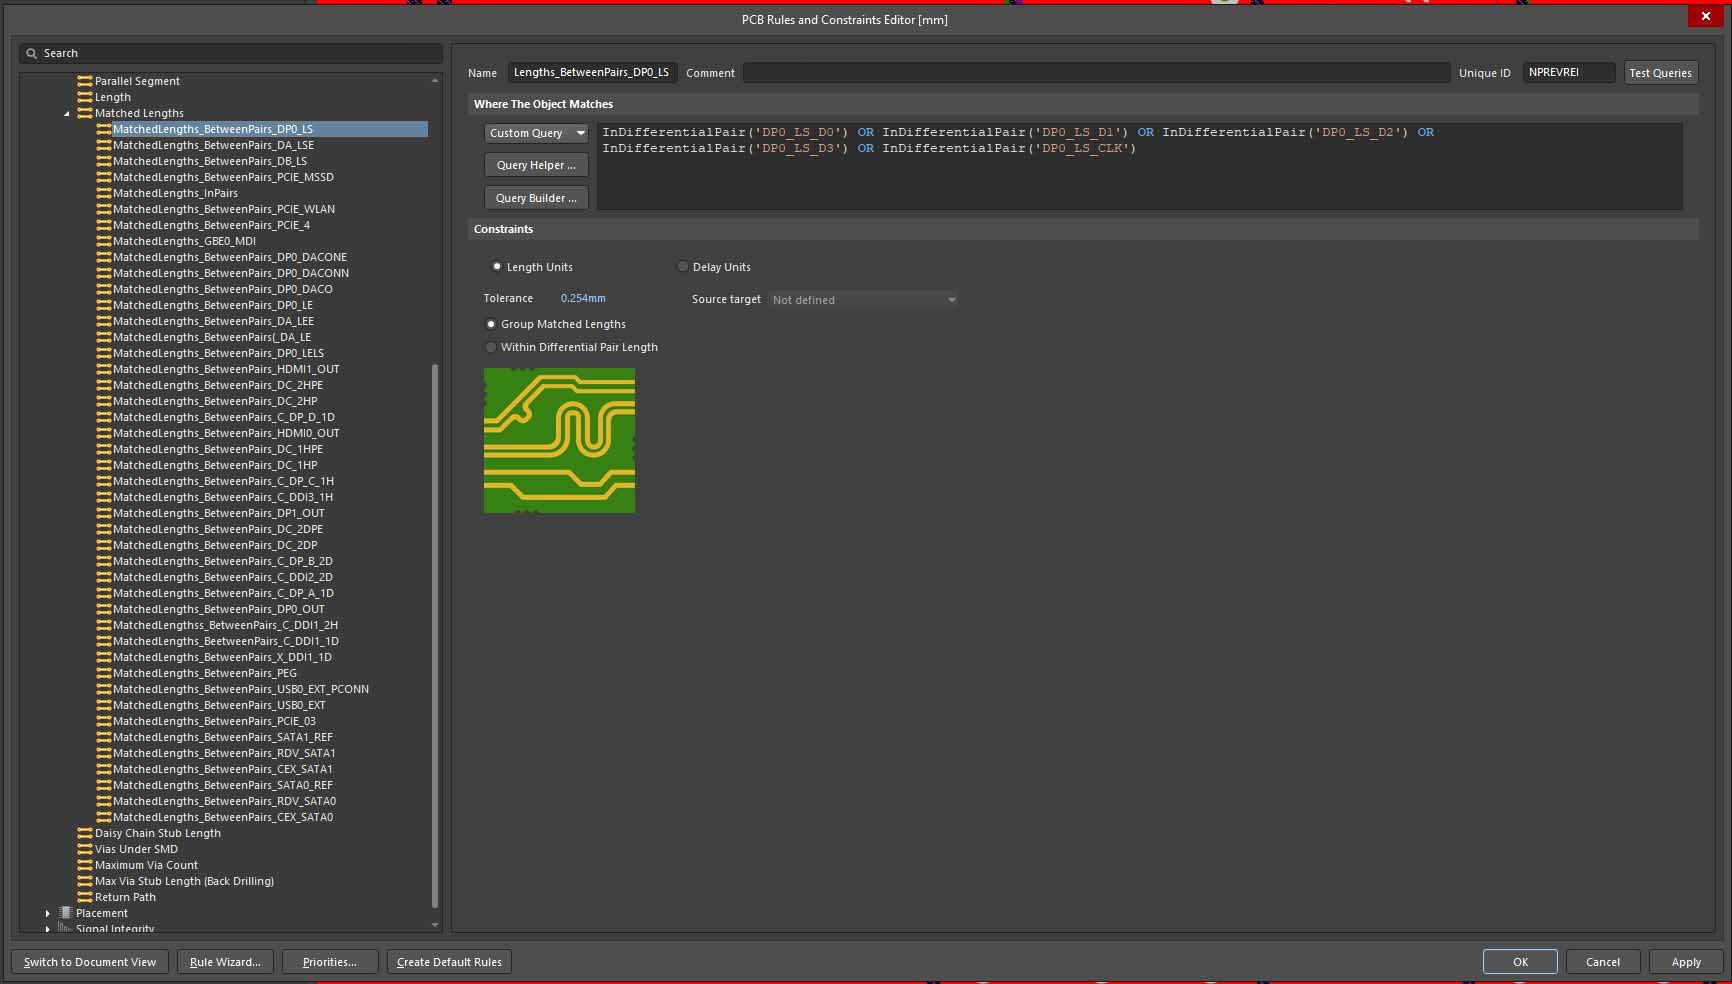Open the Query Builder dialog

(x=536, y=198)
